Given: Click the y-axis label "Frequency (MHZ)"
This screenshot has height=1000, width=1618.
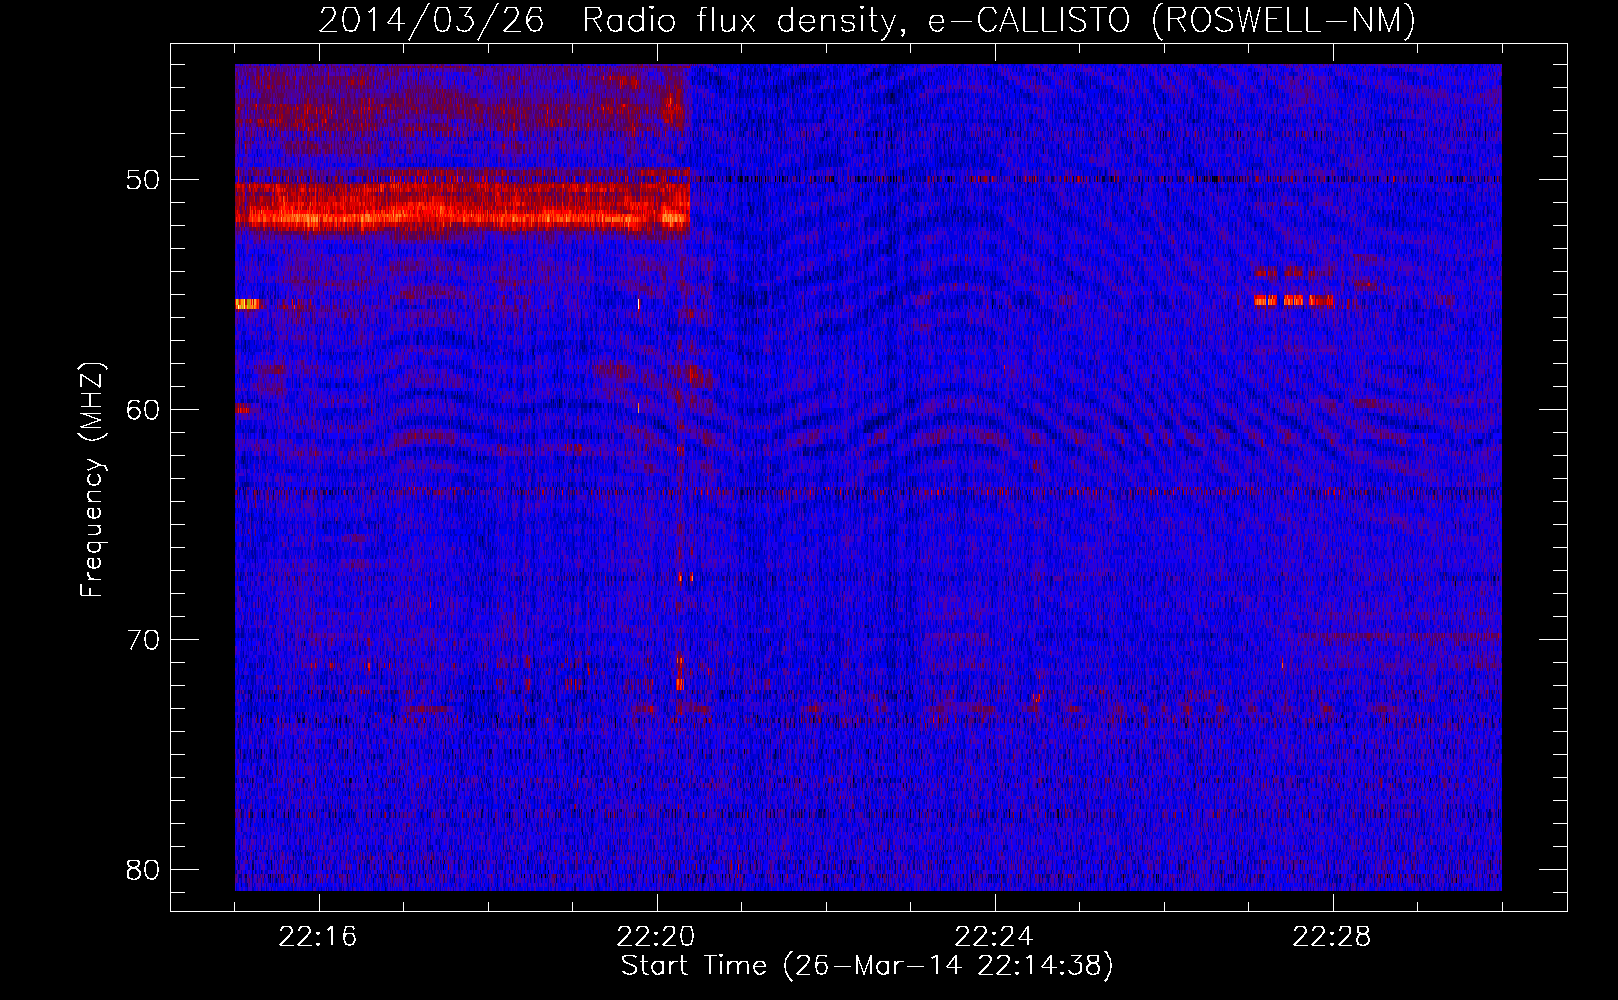Looking at the screenshot, I should (x=92, y=480).
